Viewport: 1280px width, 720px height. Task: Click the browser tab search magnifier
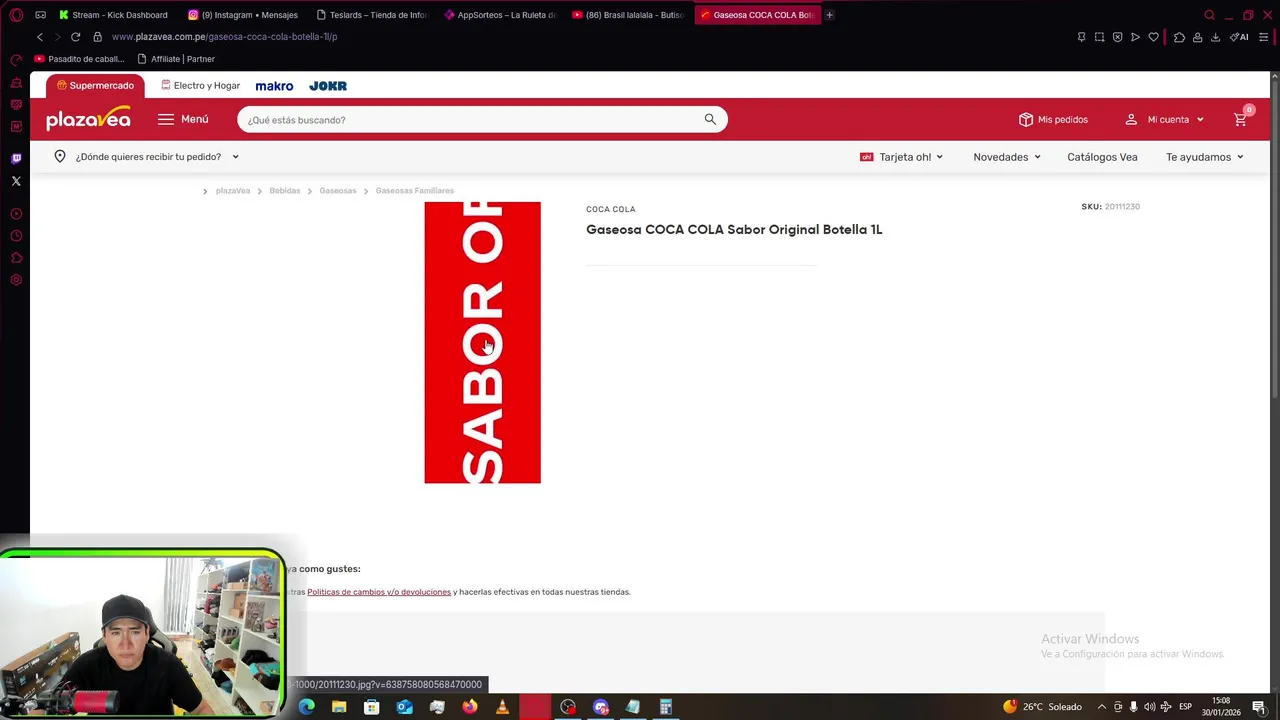click(x=1209, y=15)
